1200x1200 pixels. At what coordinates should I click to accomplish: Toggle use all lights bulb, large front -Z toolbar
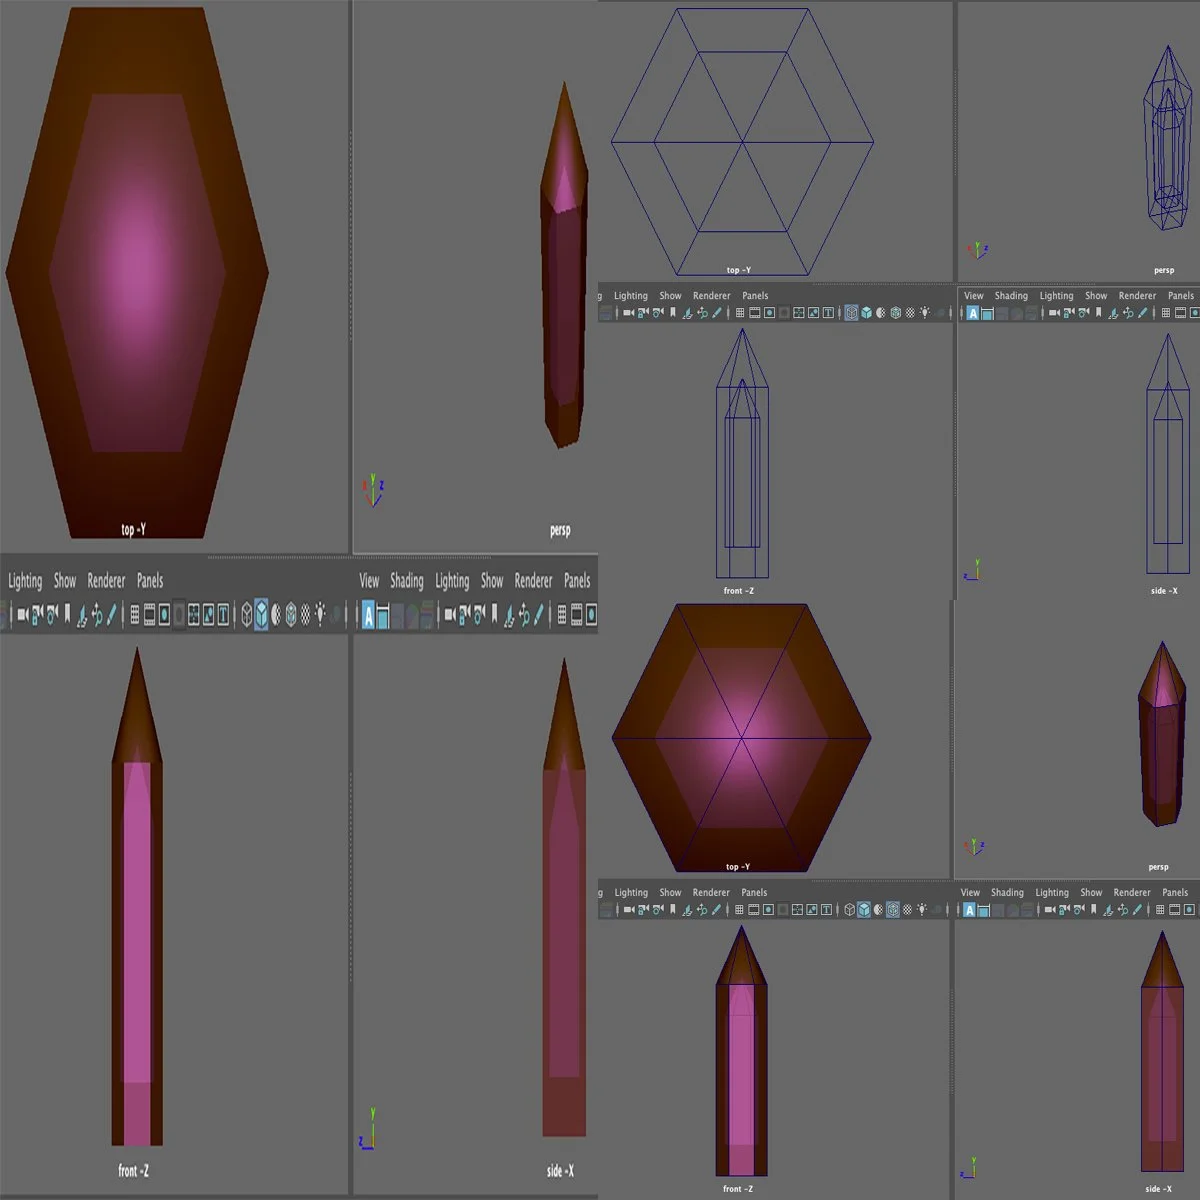tap(320, 614)
